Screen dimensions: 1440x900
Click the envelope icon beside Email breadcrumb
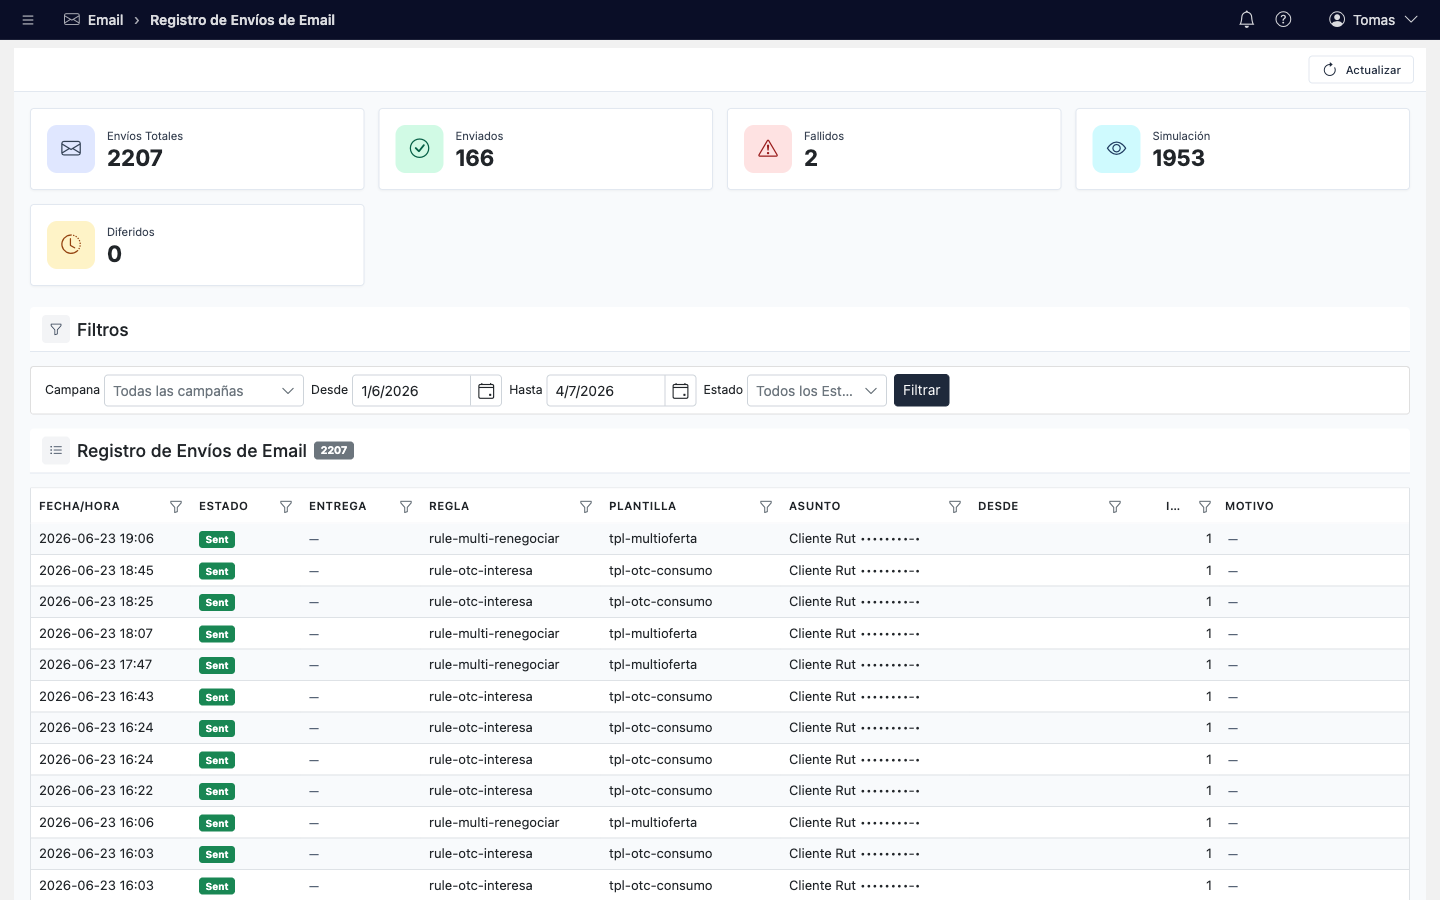pos(72,20)
